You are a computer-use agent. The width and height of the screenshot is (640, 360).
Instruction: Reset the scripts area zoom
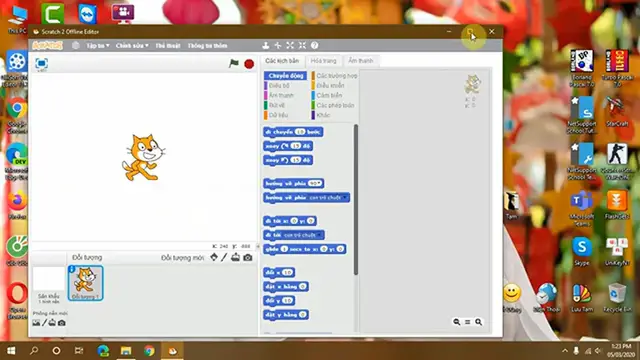point(468,322)
